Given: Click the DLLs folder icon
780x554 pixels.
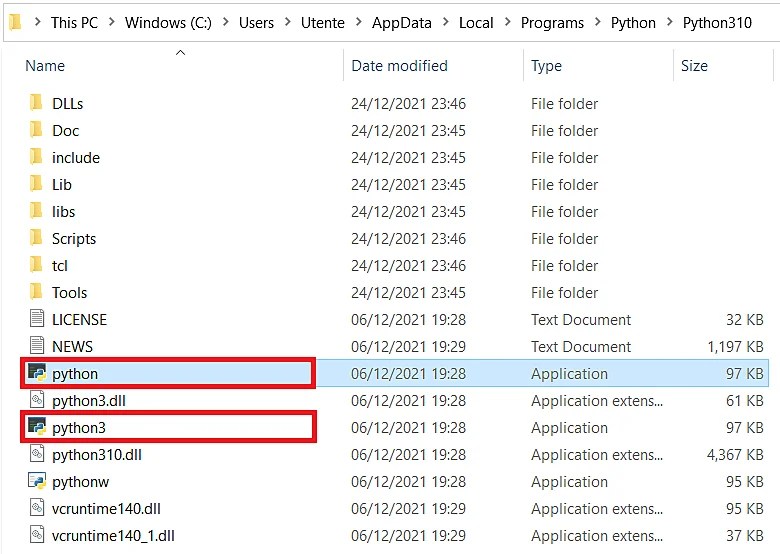Looking at the screenshot, I should [36, 103].
